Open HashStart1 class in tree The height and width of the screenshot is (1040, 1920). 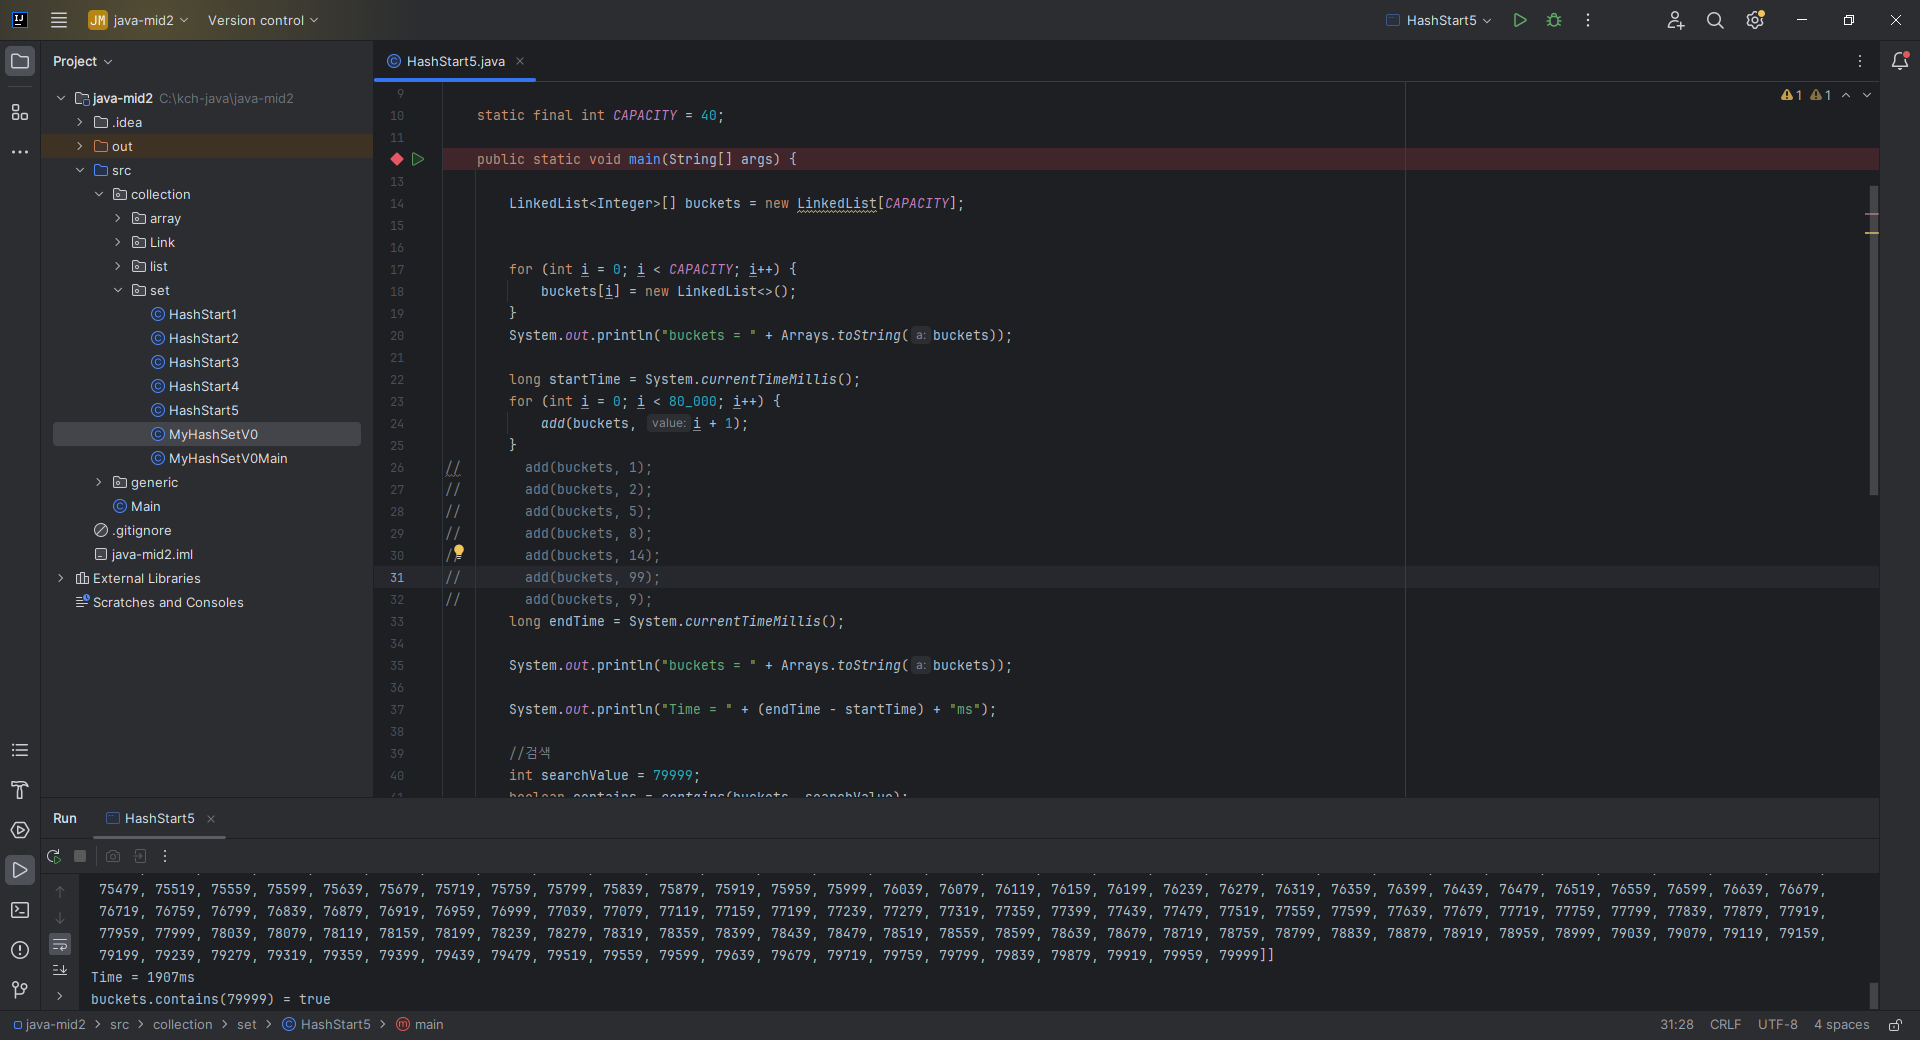point(202,314)
